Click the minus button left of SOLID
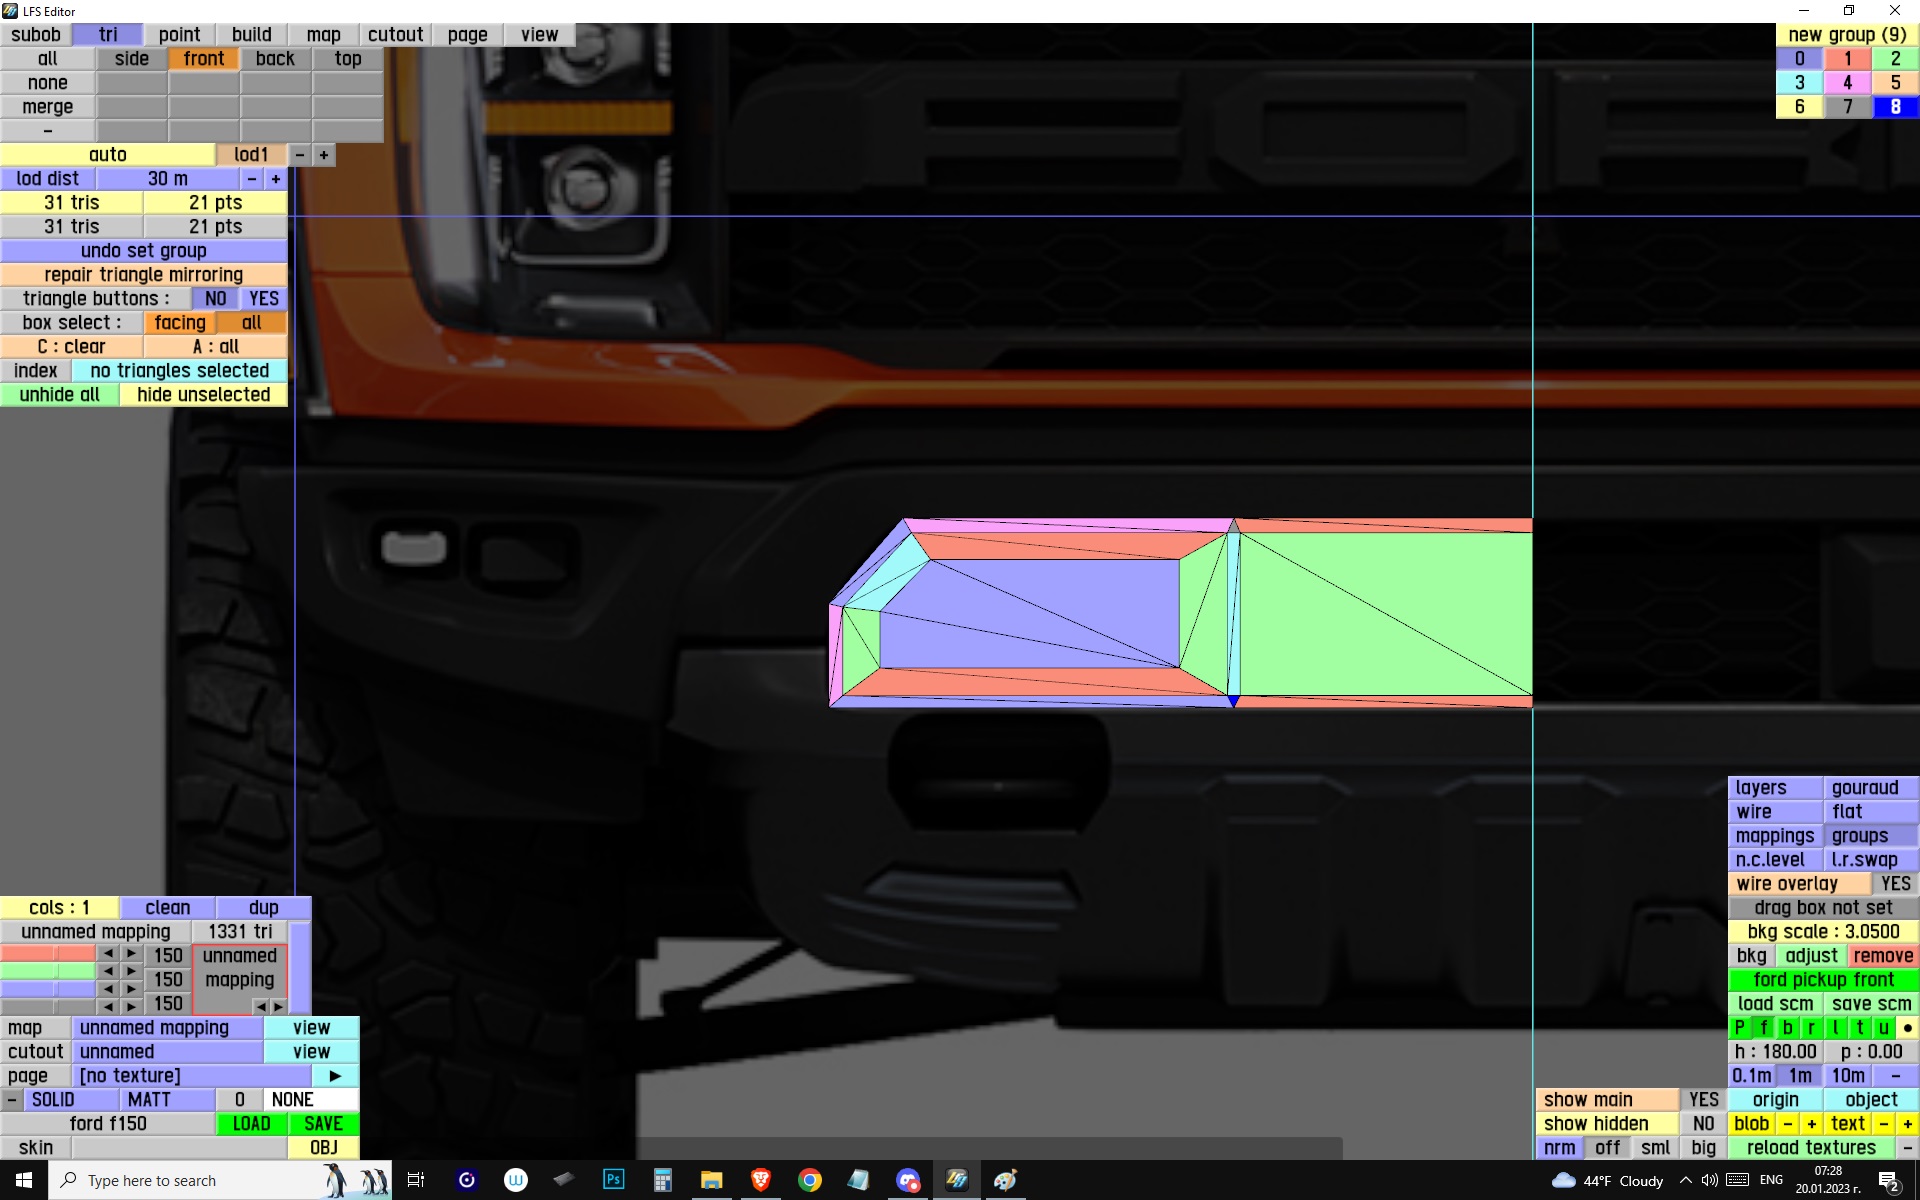Image resolution: width=1920 pixels, height=1200 pixels. tap(12, 1100)
